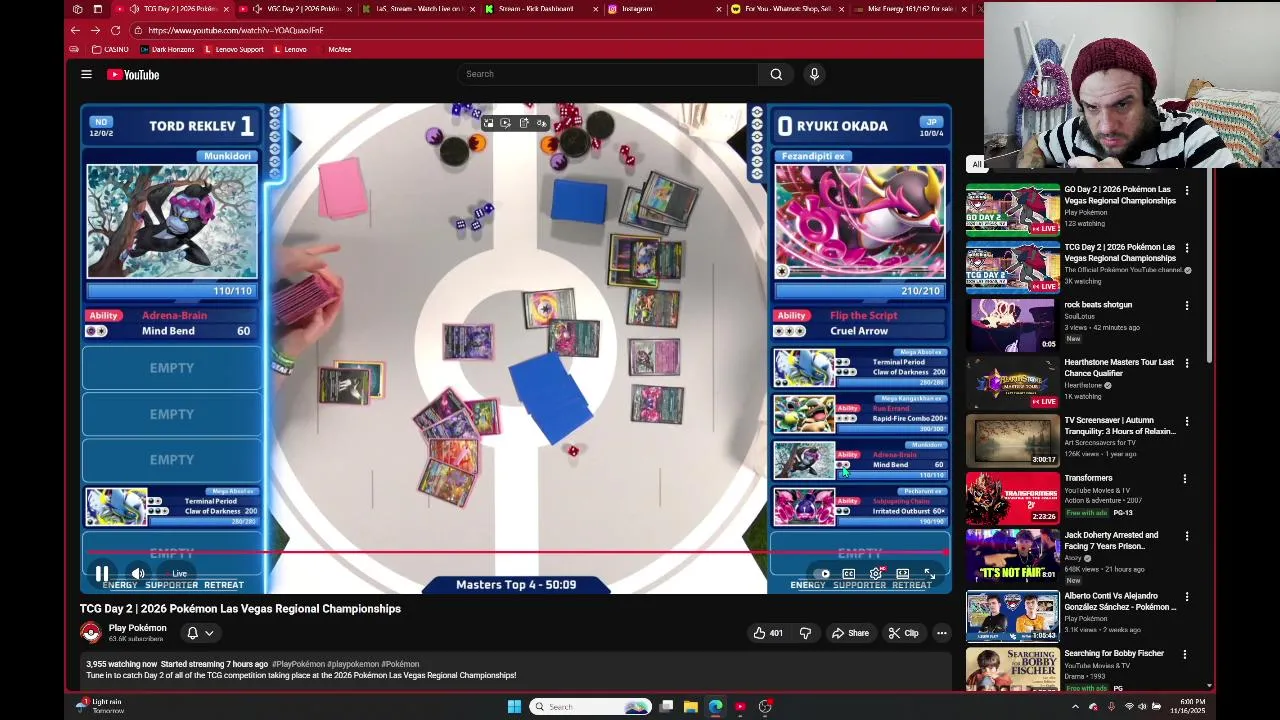The image size is (1280, 720).
Task: Open options for GO Day 2 video
Action: [x=1187, y=190]
